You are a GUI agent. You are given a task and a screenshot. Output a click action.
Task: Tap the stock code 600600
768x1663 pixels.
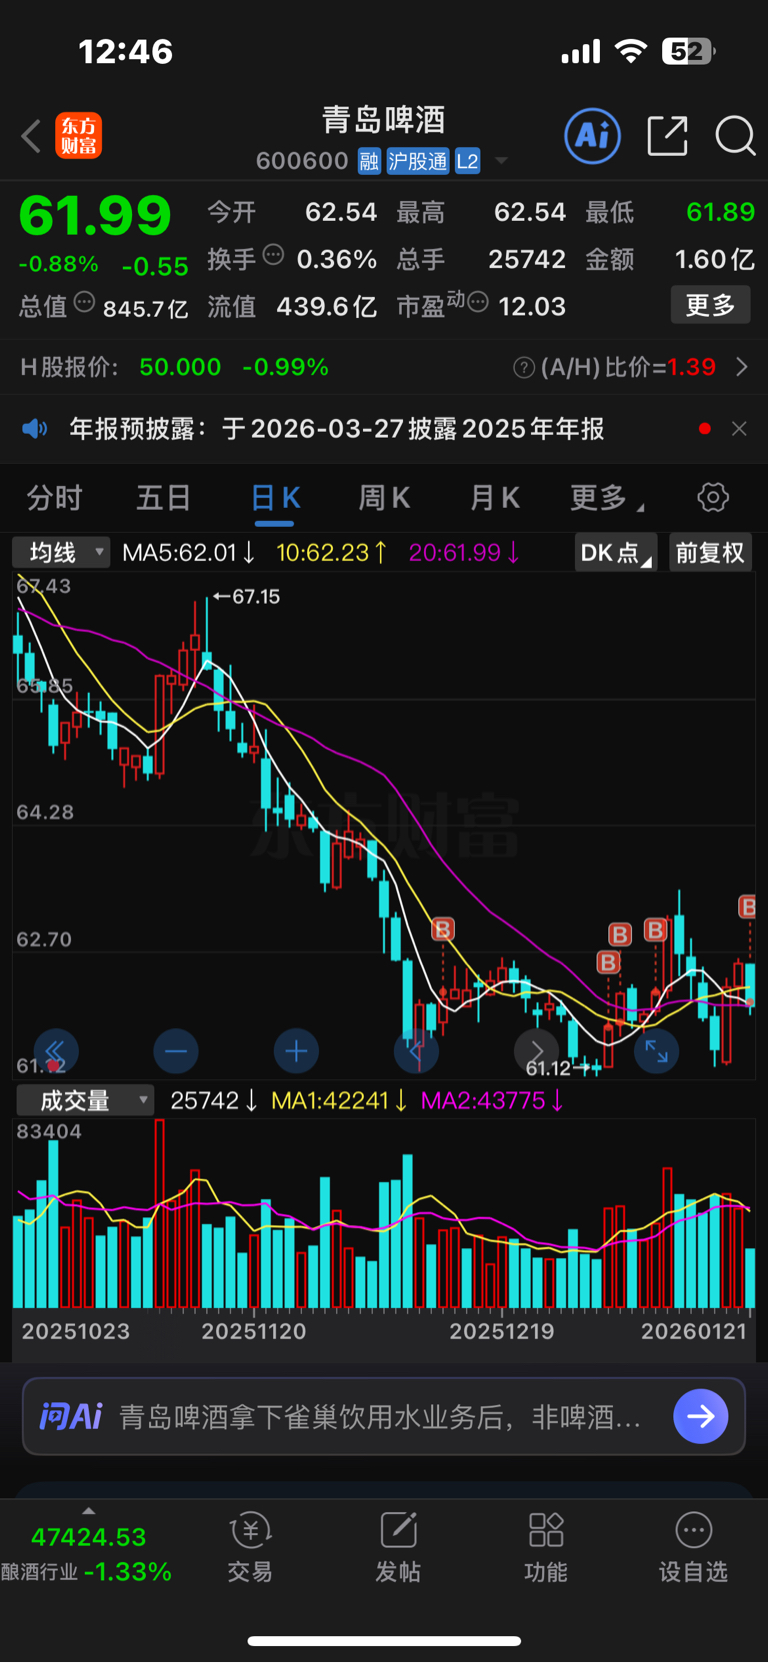coord(302,161)
